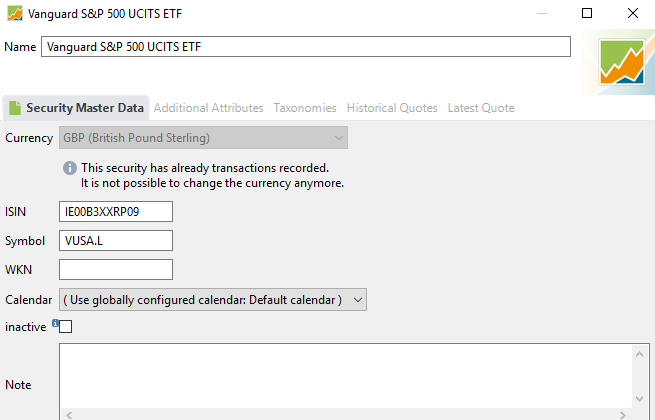The height and width of the screenshot is (420, 655).
Task: Toggle the inactive checkbox
Action: click(66, 326)
